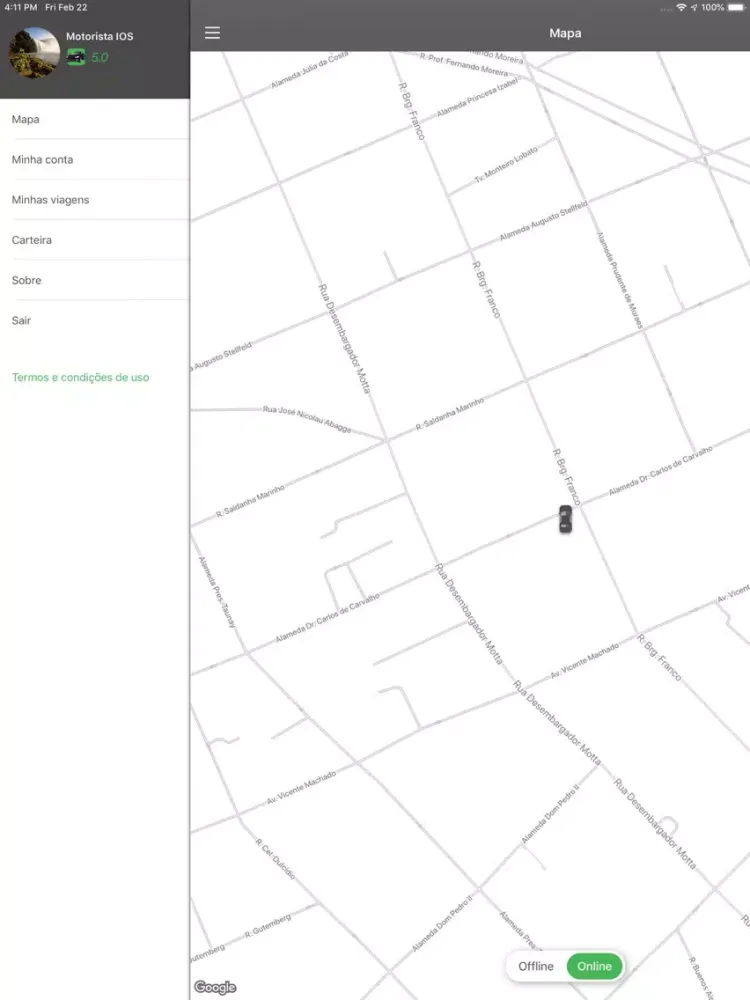Tap the Mapa title in header

click(565, 33)
